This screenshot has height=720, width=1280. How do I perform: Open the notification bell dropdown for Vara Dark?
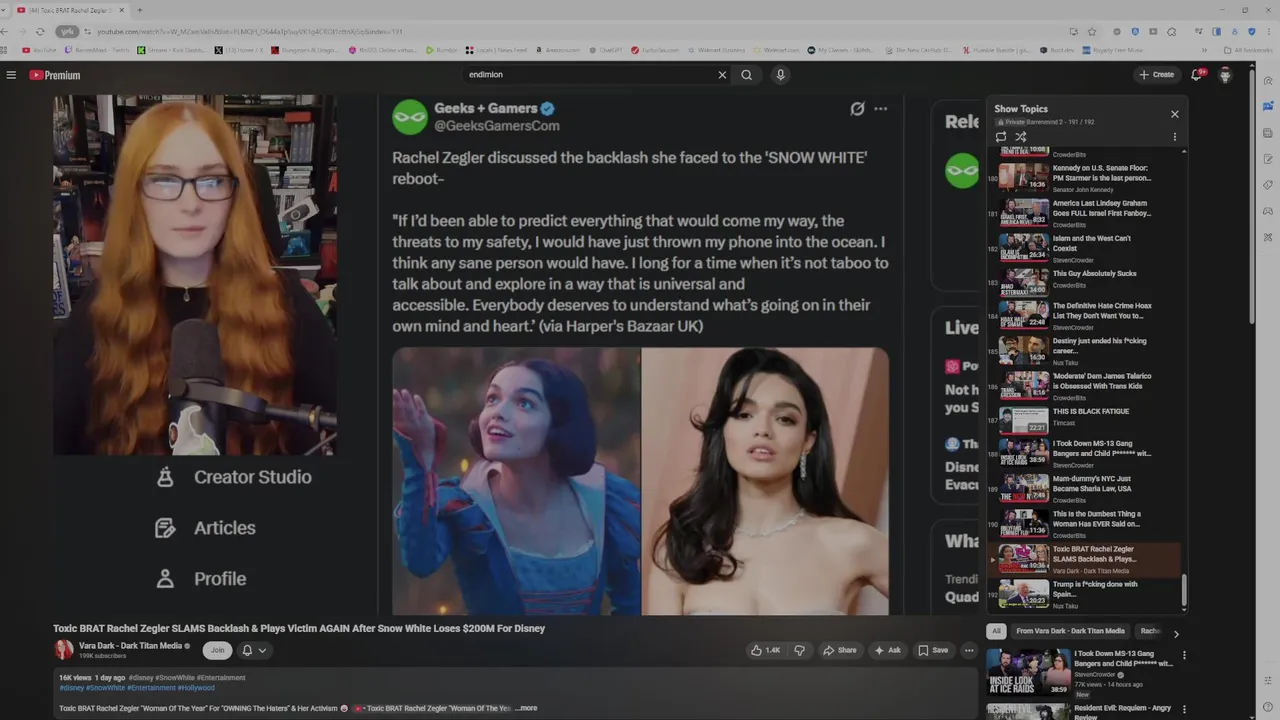254,650
